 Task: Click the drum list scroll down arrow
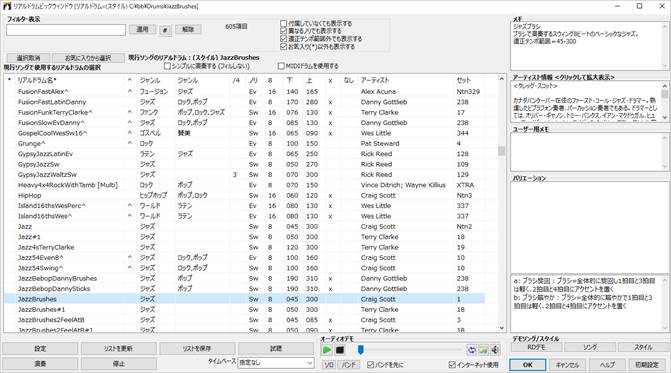[x=502, y=328]
